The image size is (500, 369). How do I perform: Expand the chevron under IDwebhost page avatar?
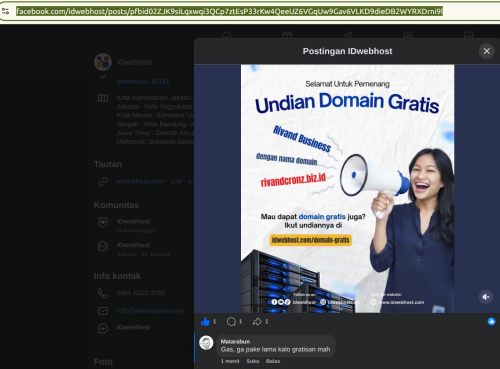(103, 77)
